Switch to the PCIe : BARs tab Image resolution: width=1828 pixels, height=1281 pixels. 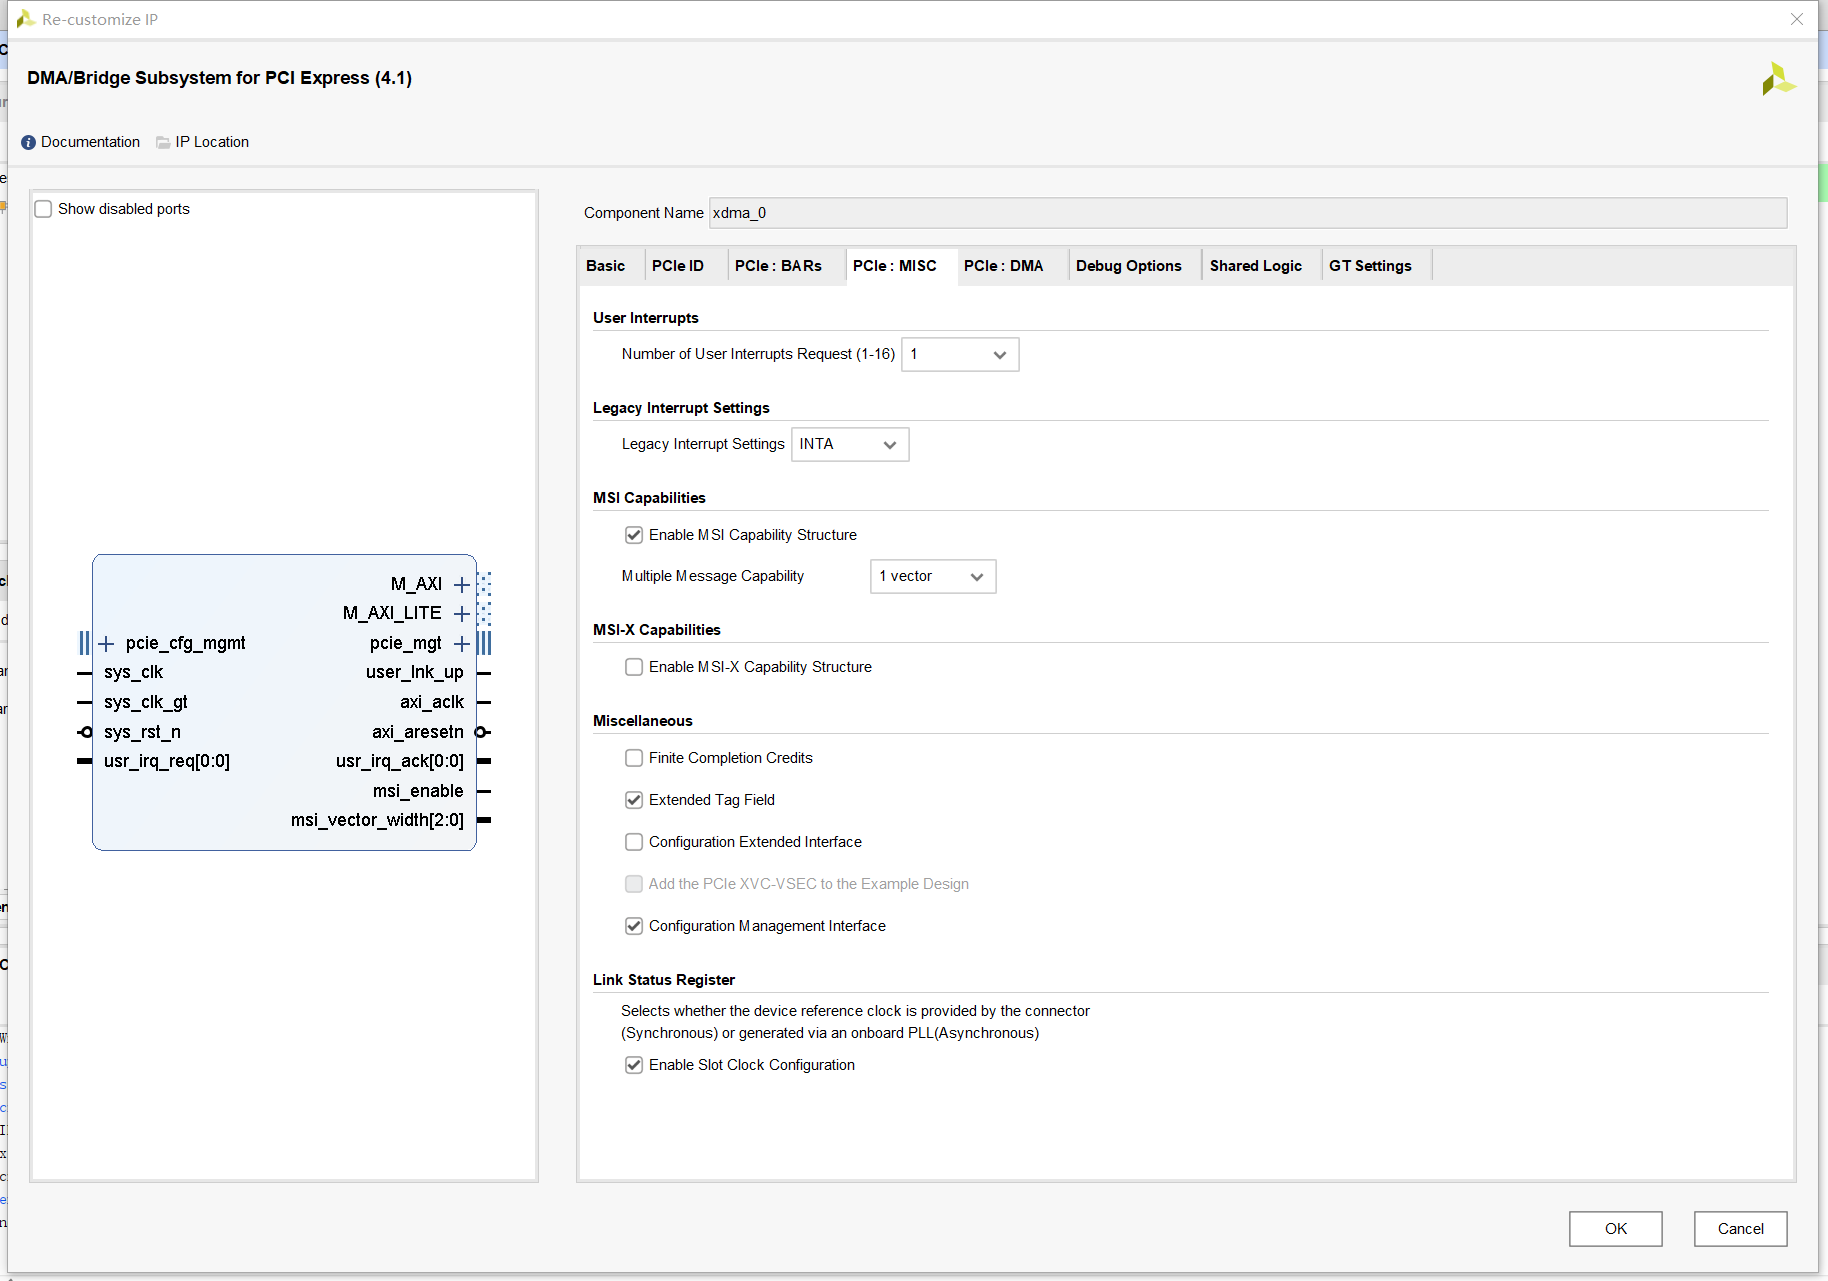tap(778, 266)
